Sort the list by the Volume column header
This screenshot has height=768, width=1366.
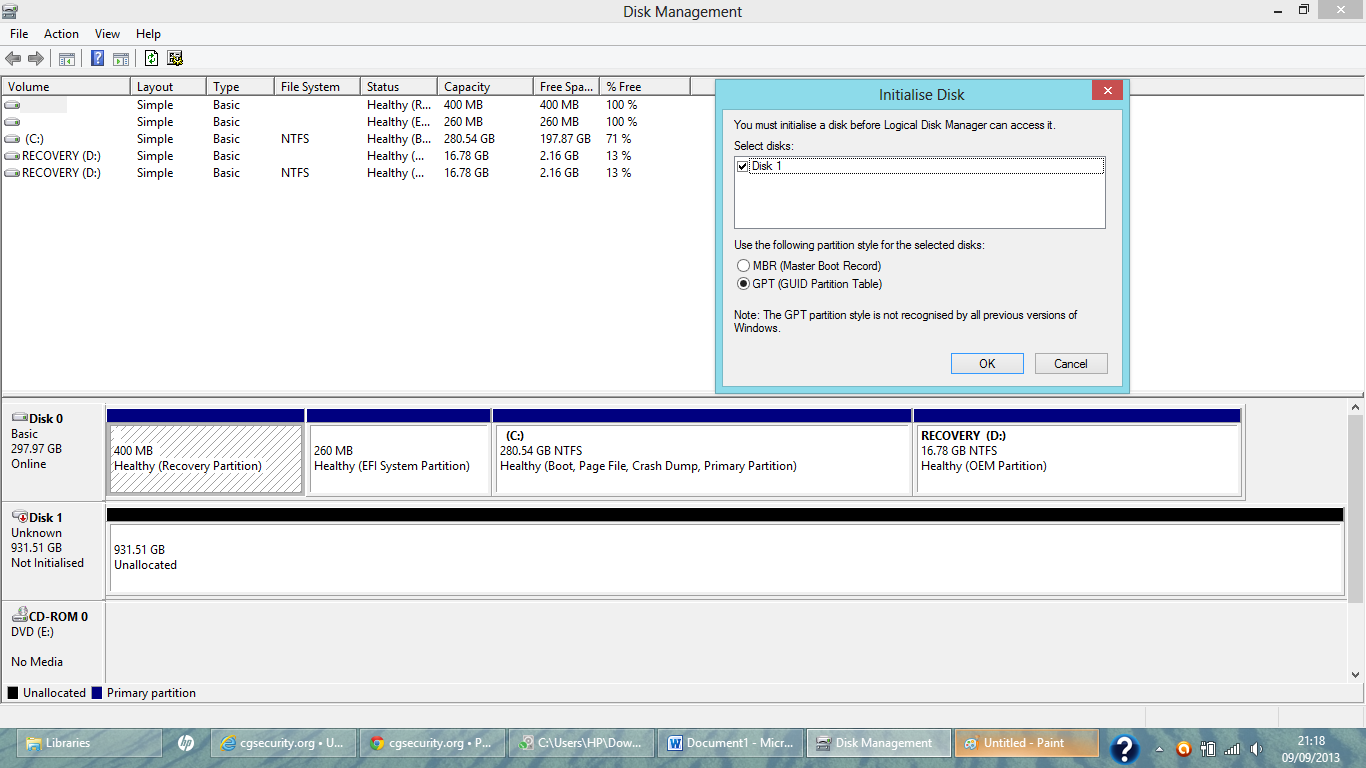[66, 87]
